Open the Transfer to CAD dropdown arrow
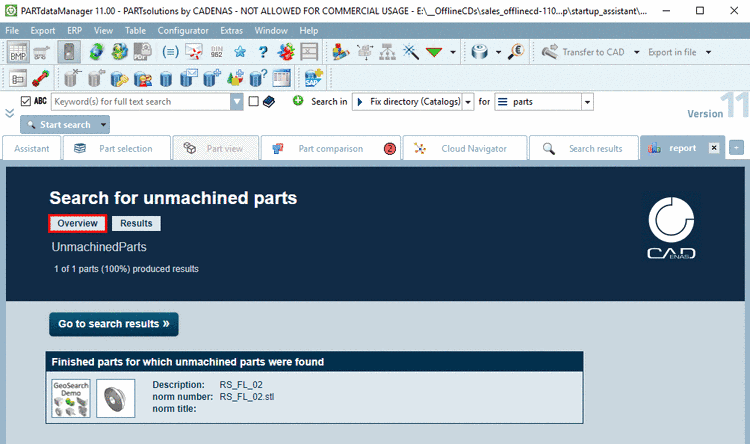The image size is (750, 444). point(637,52)
